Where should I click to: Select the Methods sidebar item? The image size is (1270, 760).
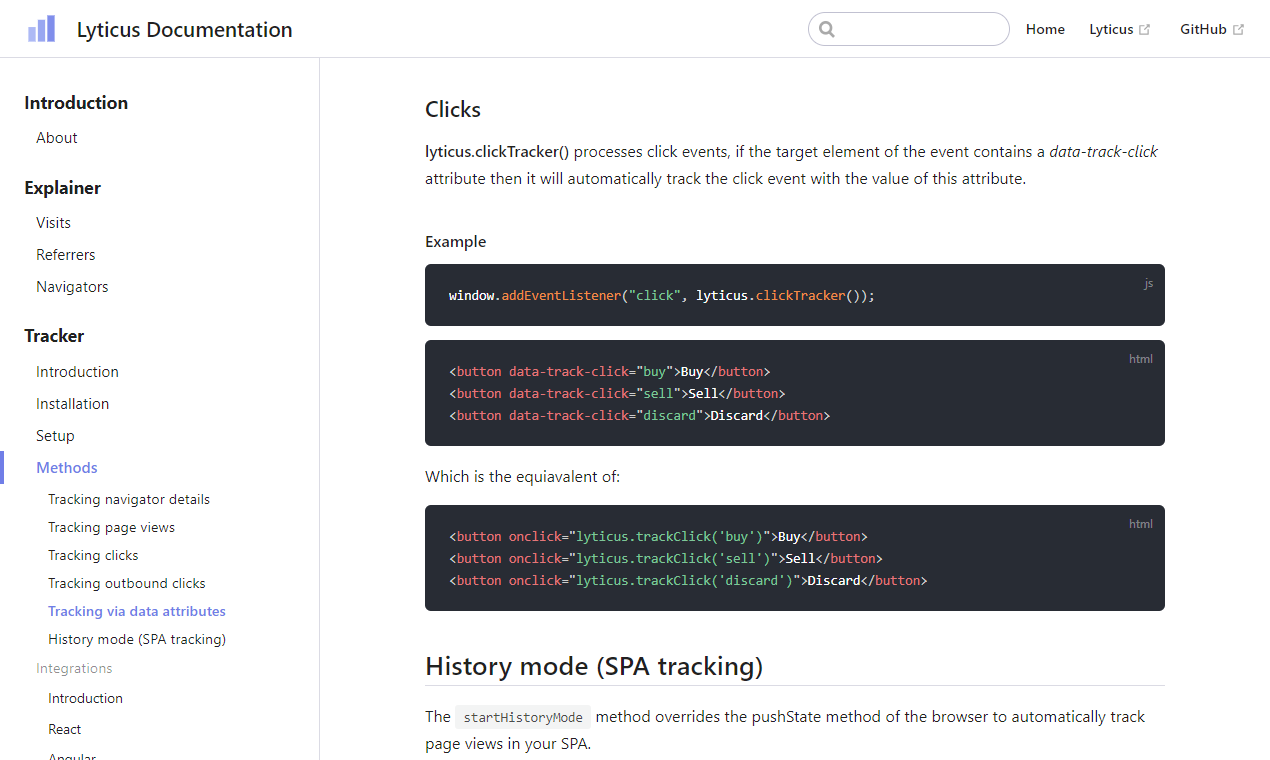click(67, 468)
